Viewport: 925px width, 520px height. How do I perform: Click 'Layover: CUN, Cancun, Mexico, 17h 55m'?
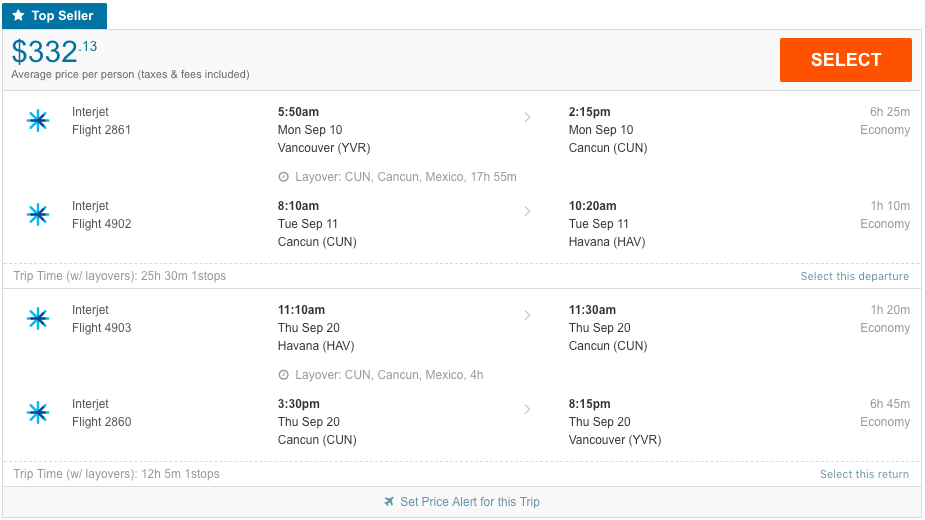[406, 176]
